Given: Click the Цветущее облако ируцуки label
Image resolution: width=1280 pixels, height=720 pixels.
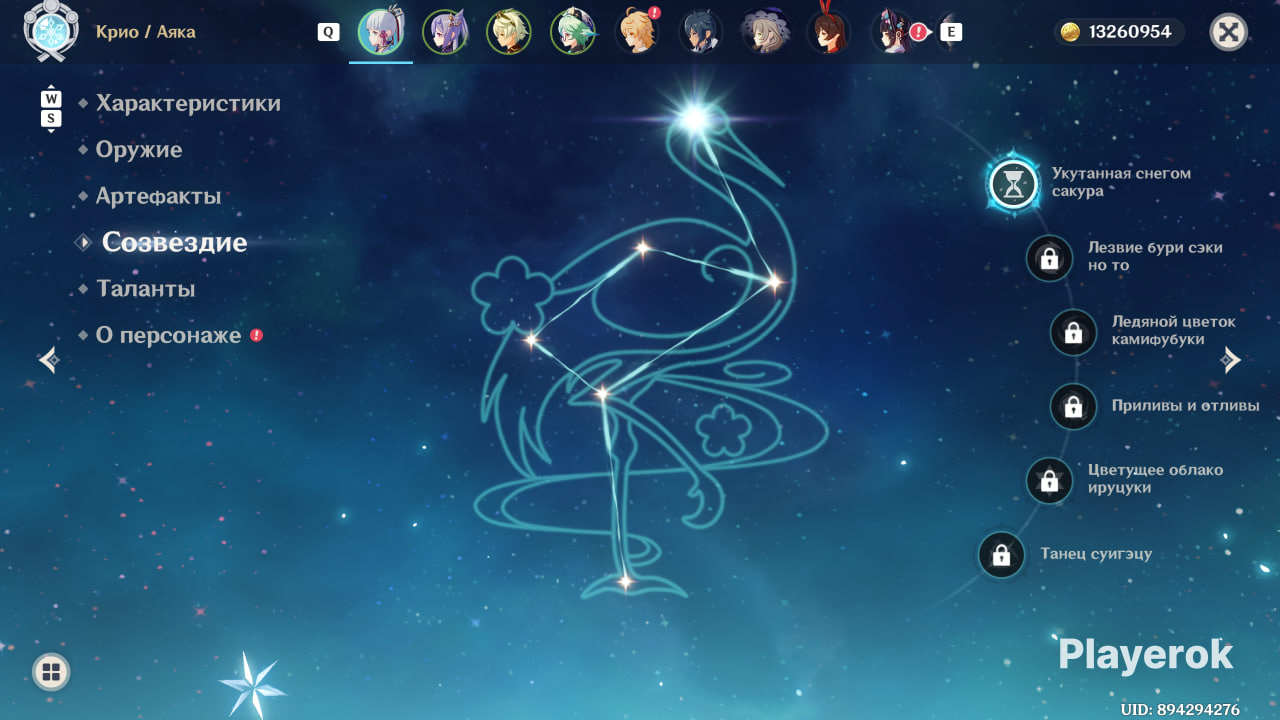Looking at the screenshot, I should 1155,479.
